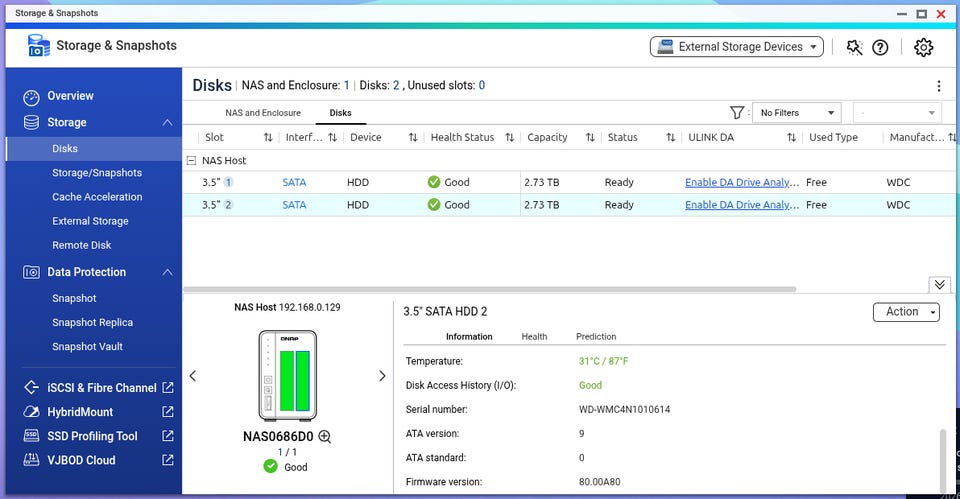Open the three-dot more options menu
Image resolution: width=960 pixels, height=499 pixels.
pos(938,86)
